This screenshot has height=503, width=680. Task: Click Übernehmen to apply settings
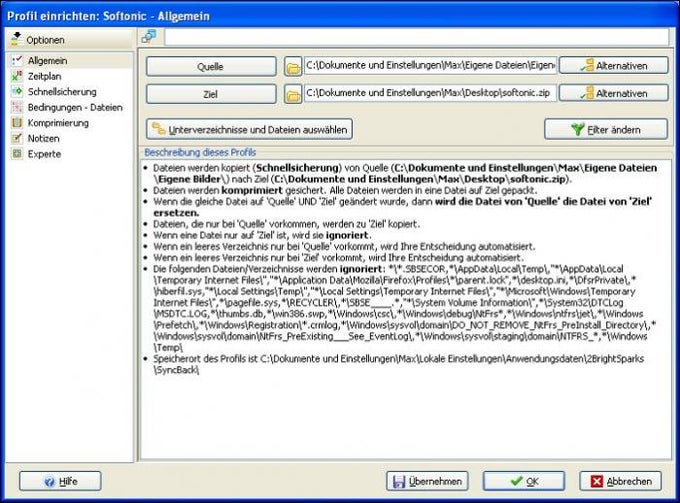click(427, 481)
